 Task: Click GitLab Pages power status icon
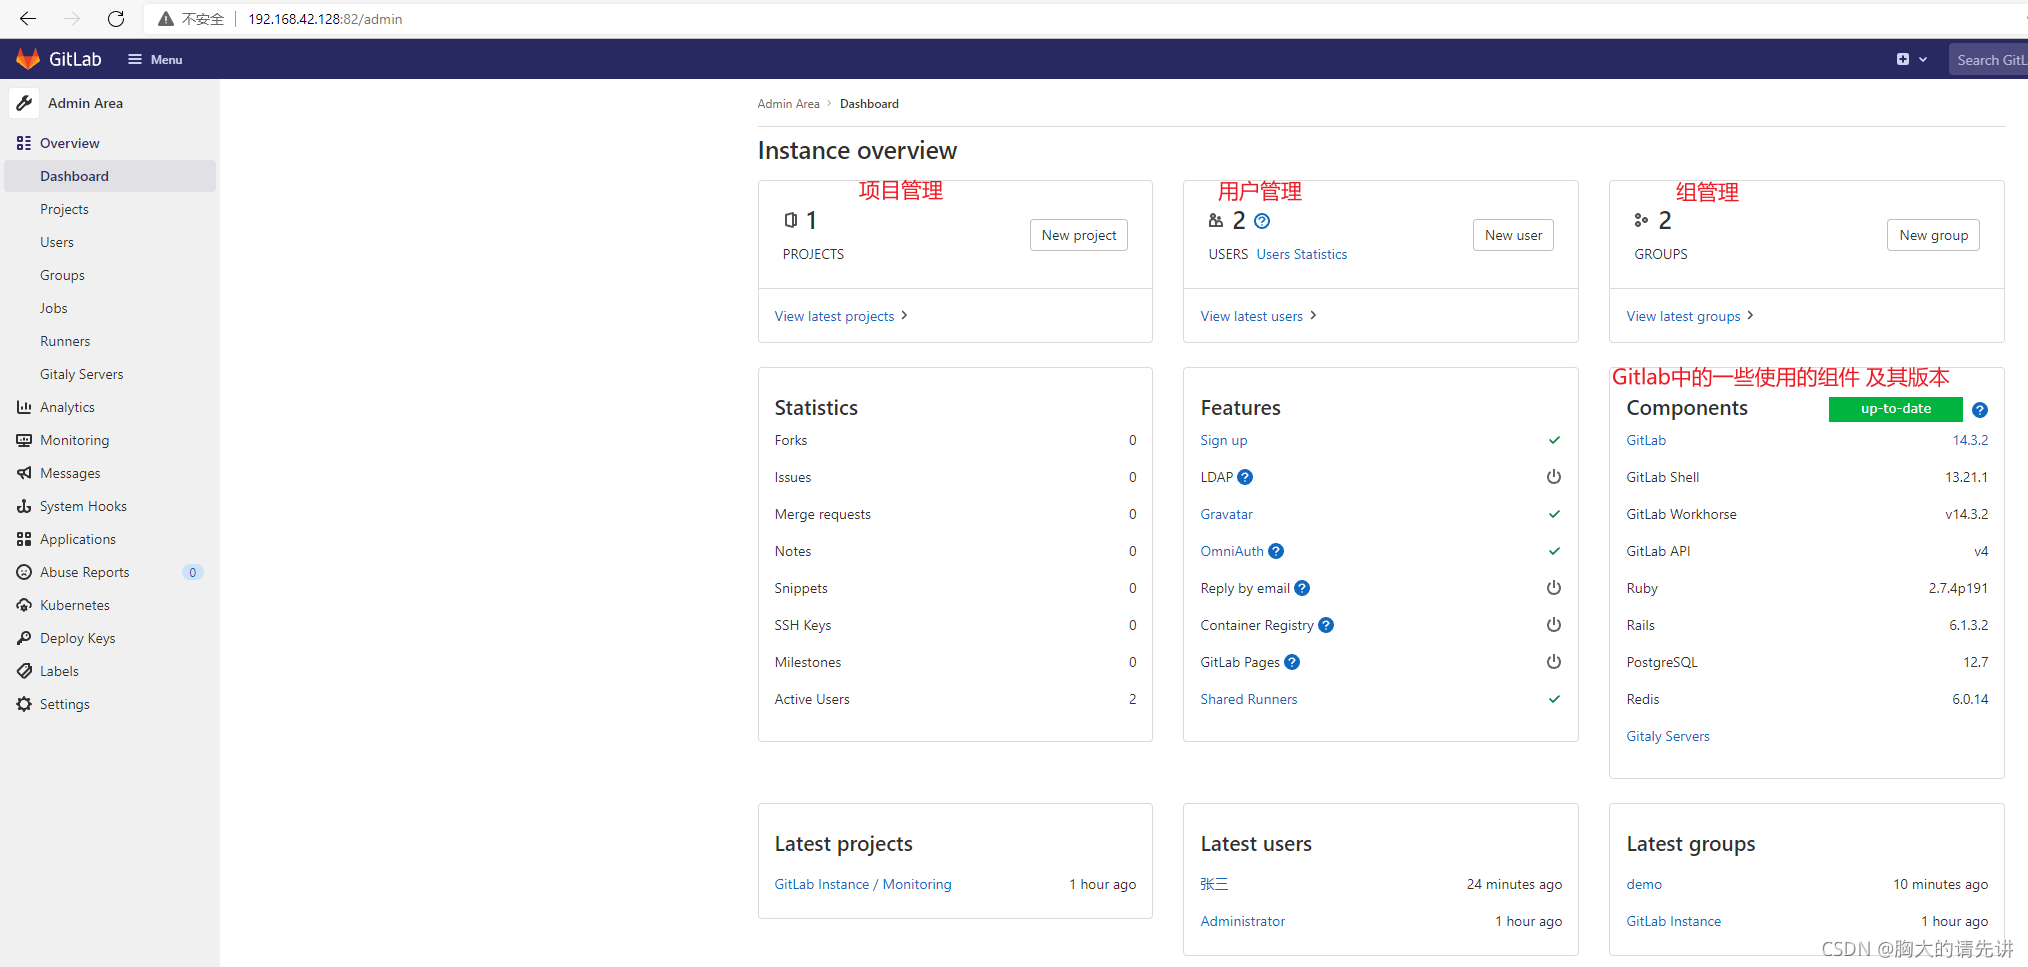[1554, 662]
